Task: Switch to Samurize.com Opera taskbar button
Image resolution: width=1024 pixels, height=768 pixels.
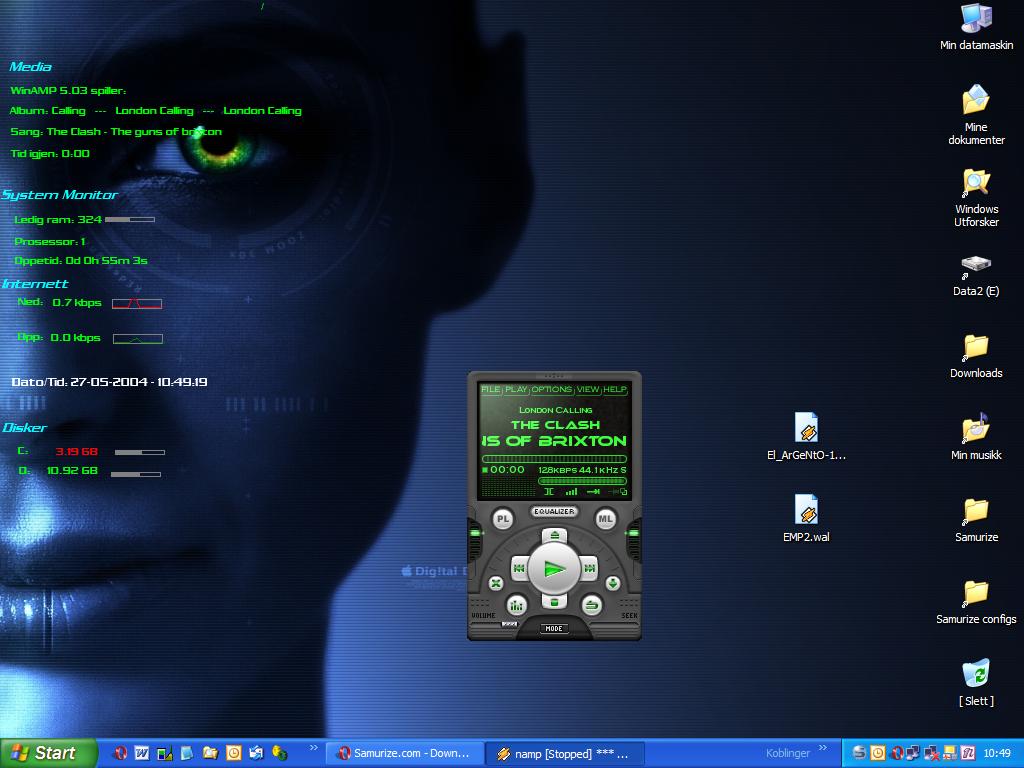Action: [x=405, y=754]
